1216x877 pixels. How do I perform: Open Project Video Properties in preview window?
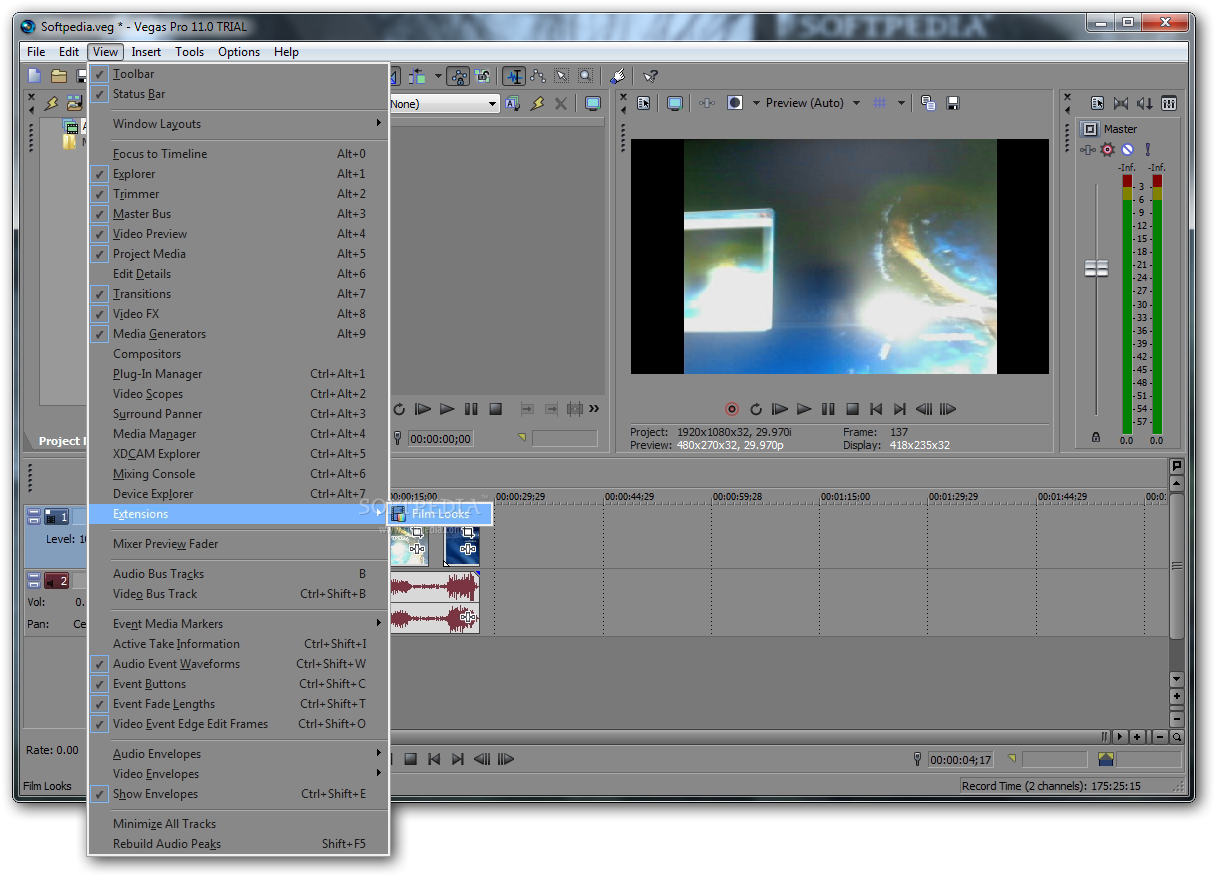pyautogui.click(x=644, y=103)
